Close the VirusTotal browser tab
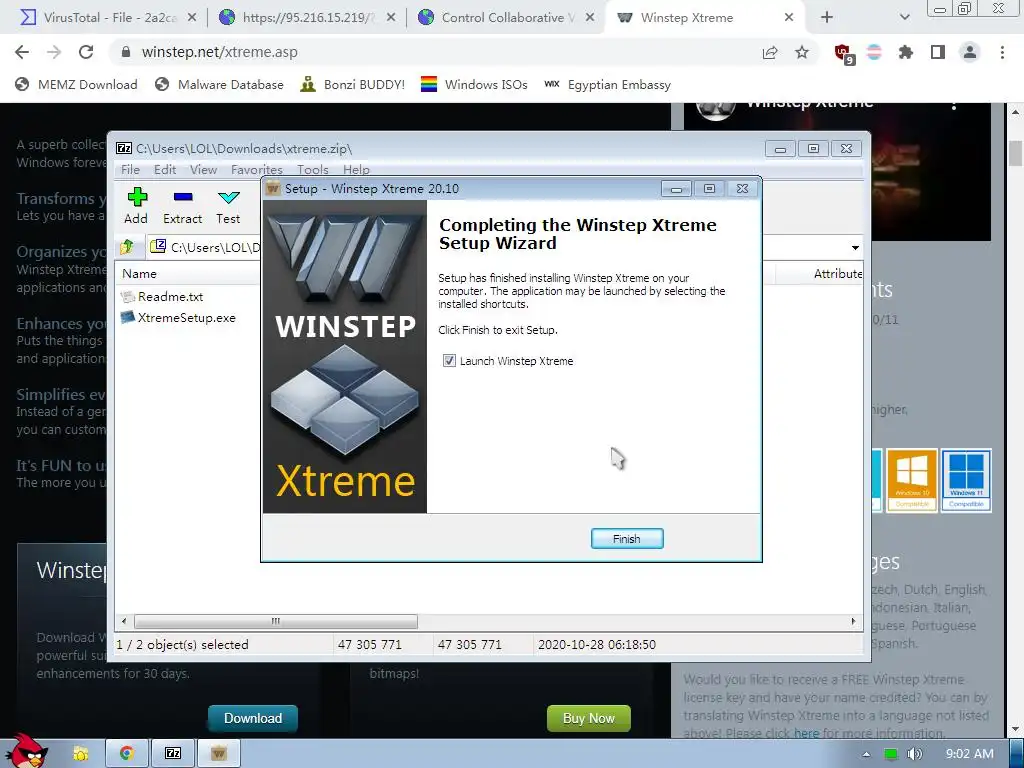 coord(192,18)
